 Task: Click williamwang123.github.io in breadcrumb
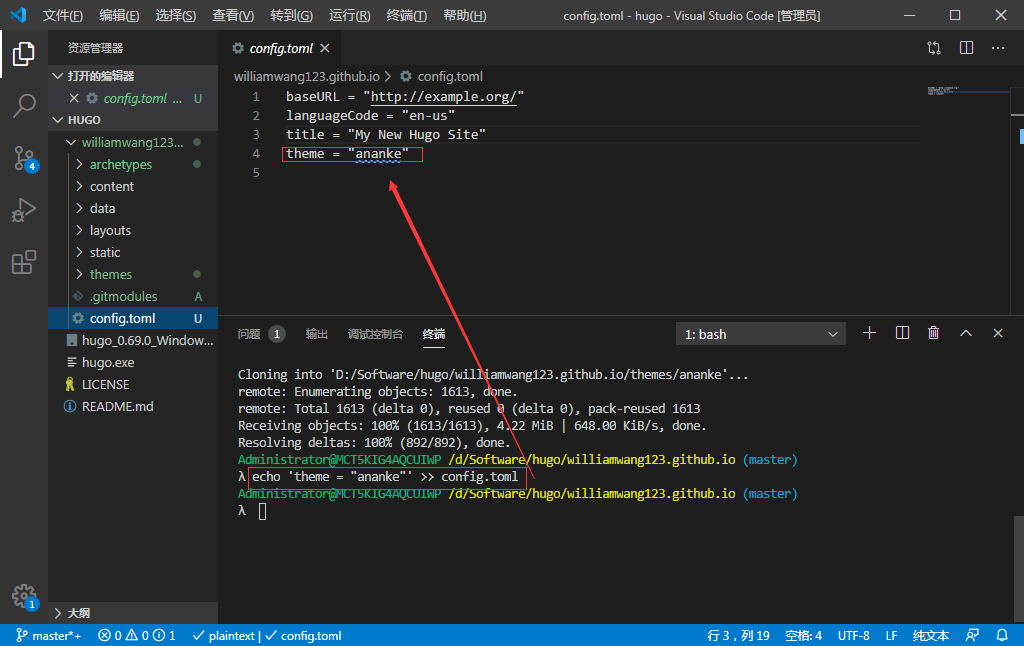[x=307, y=76]
